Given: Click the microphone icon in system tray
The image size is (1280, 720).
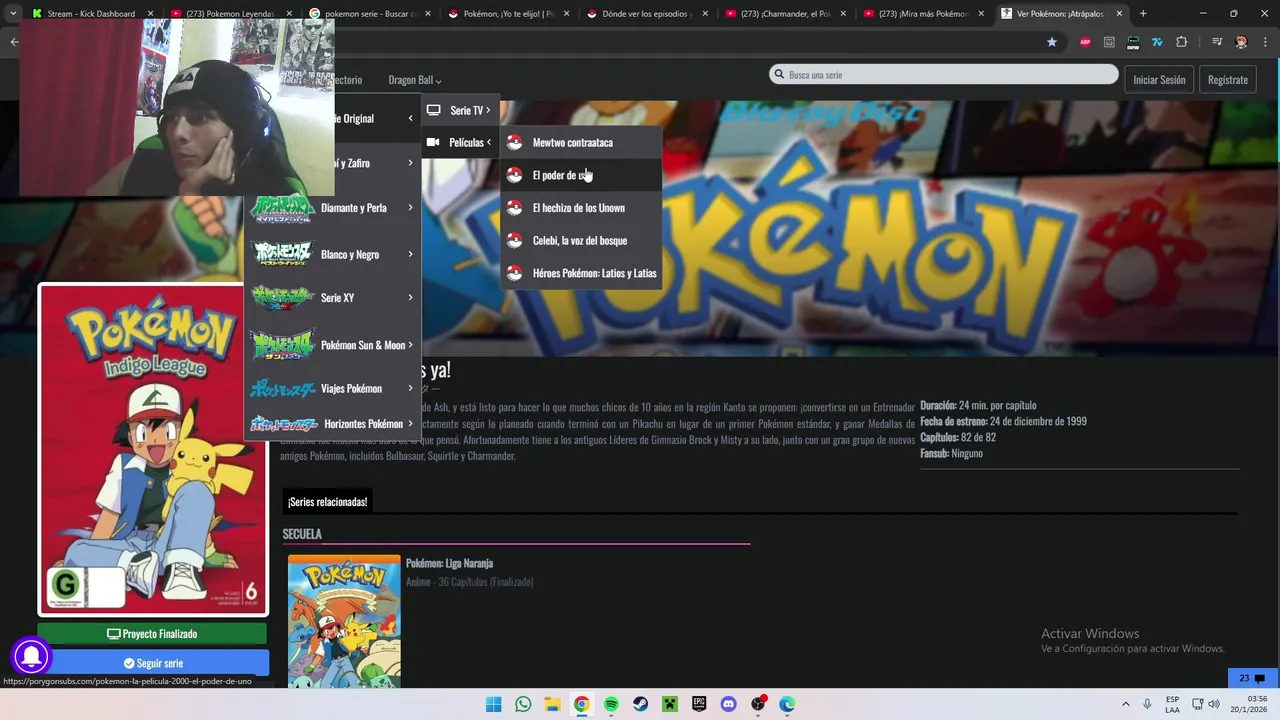Looking at the screenshot, I should 1147,704.
